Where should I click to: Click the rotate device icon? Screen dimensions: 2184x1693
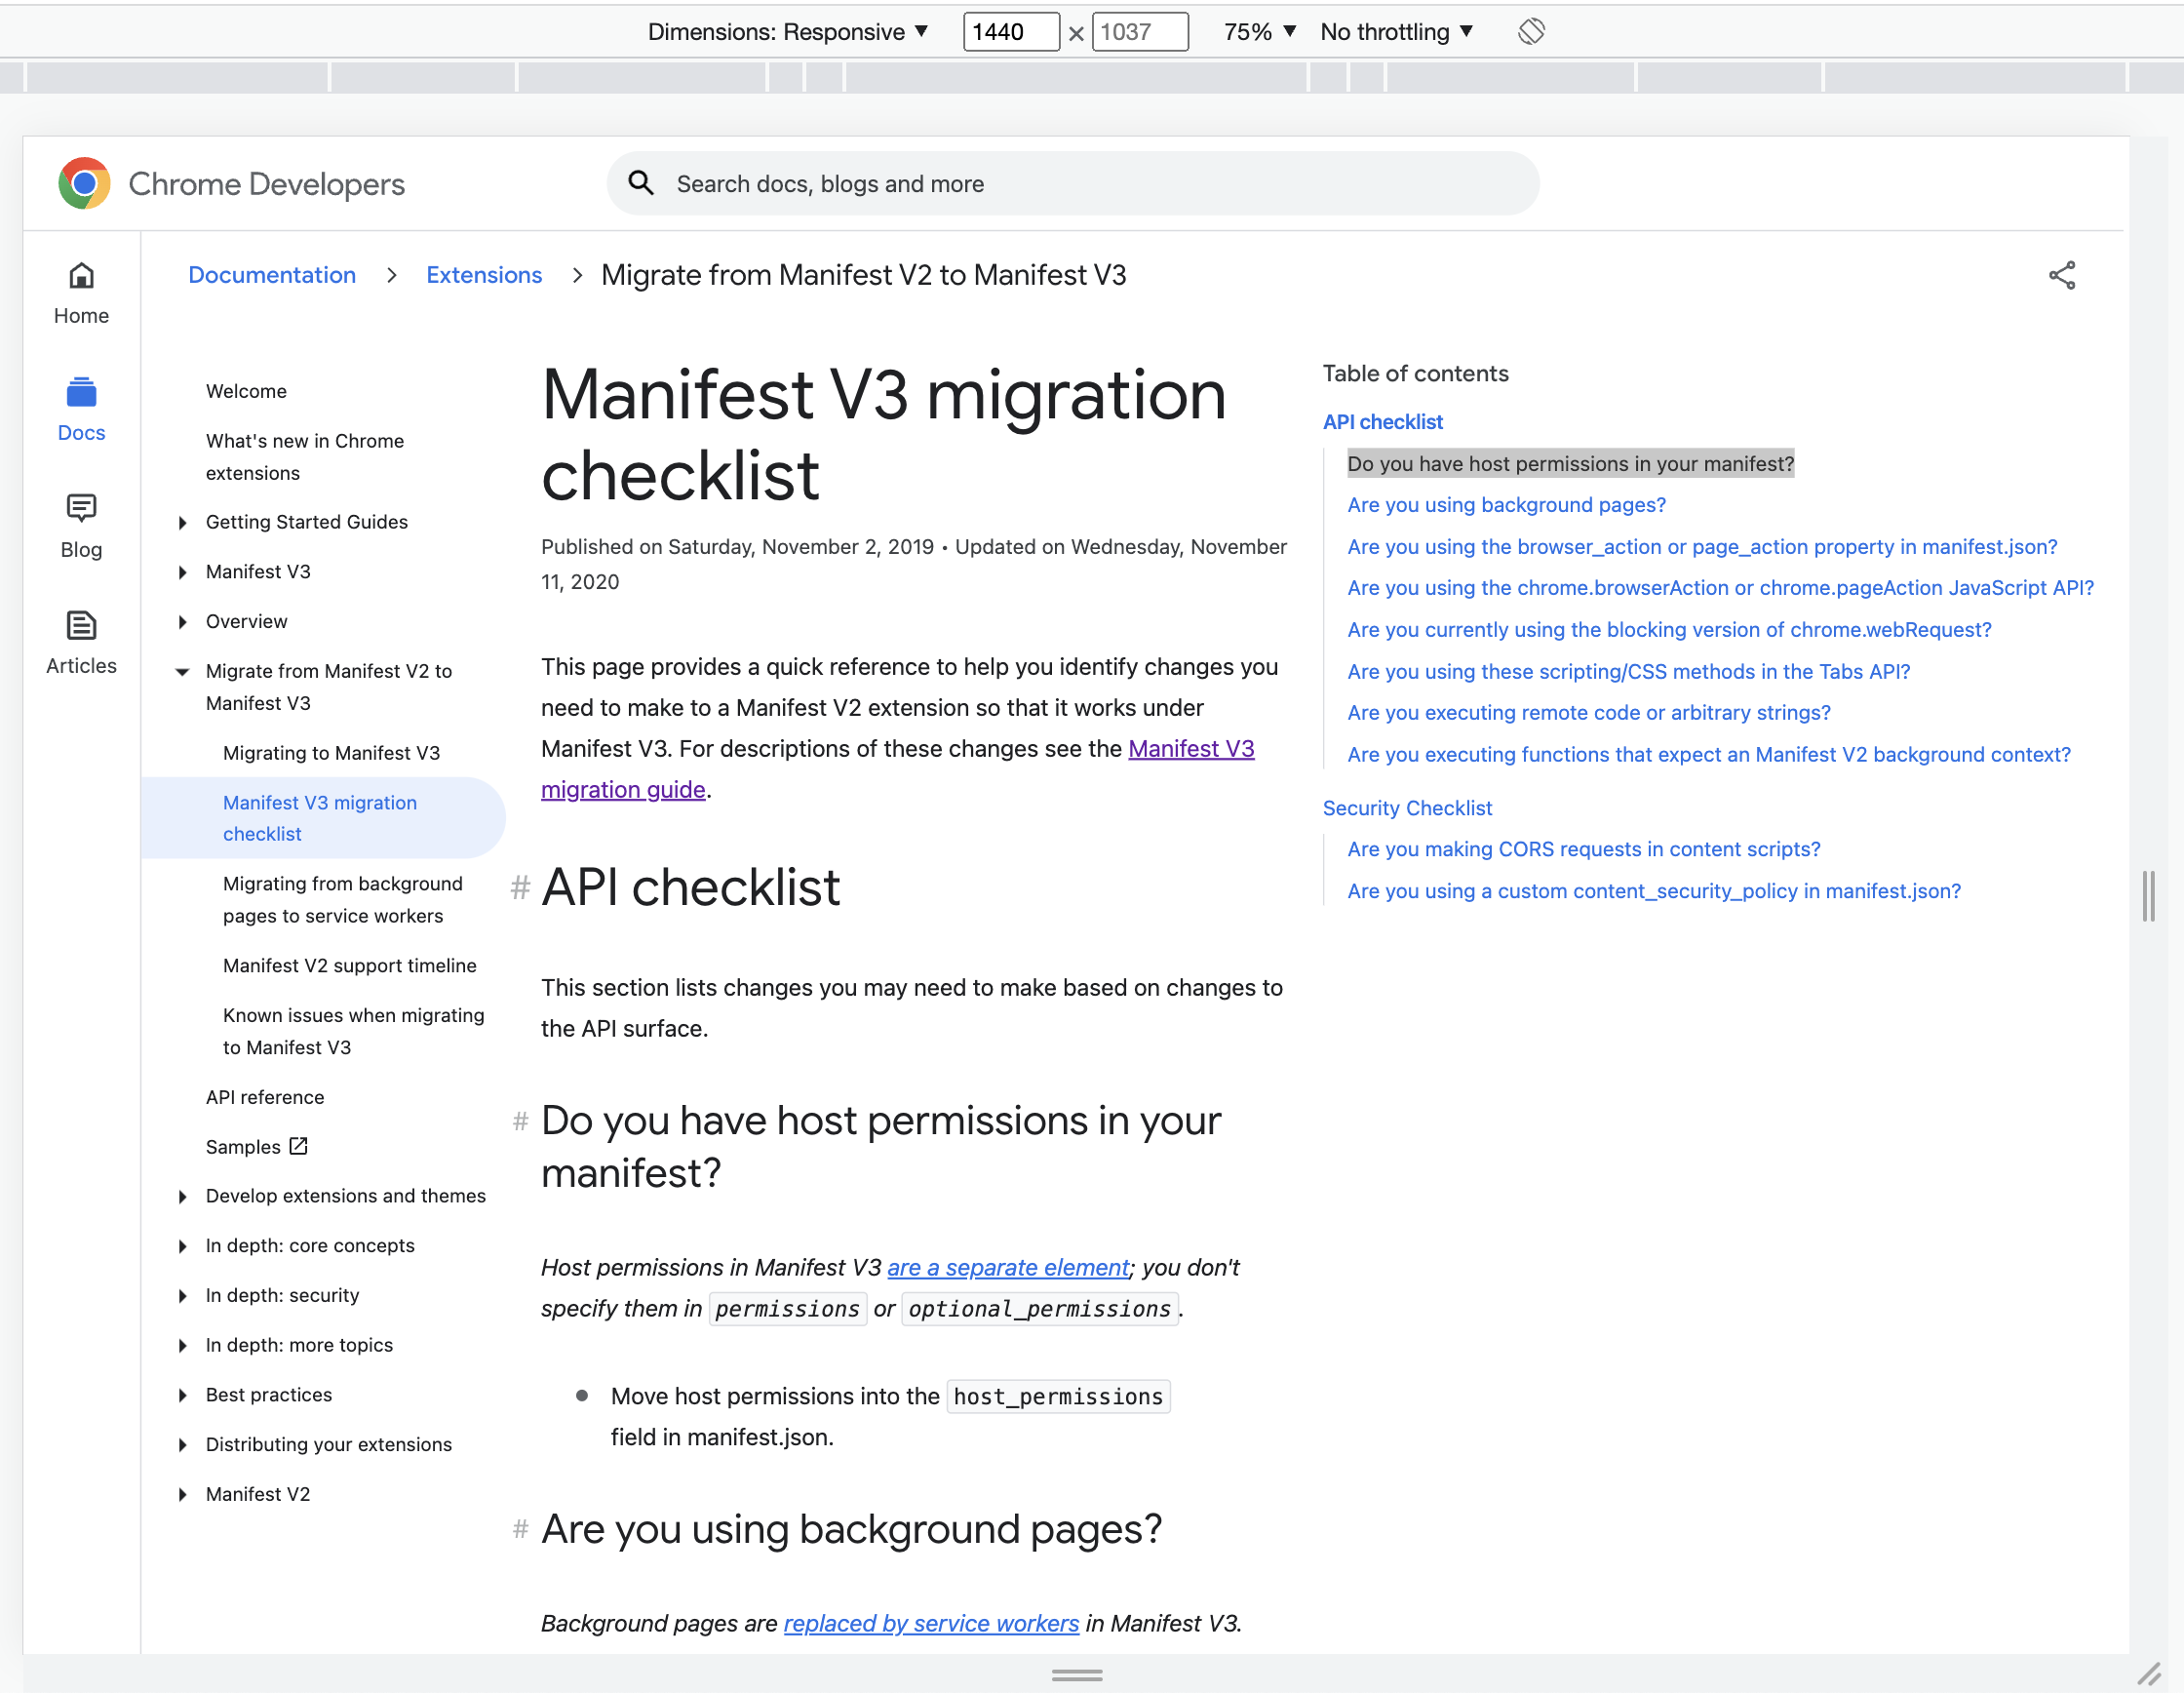pos(1531,31)
